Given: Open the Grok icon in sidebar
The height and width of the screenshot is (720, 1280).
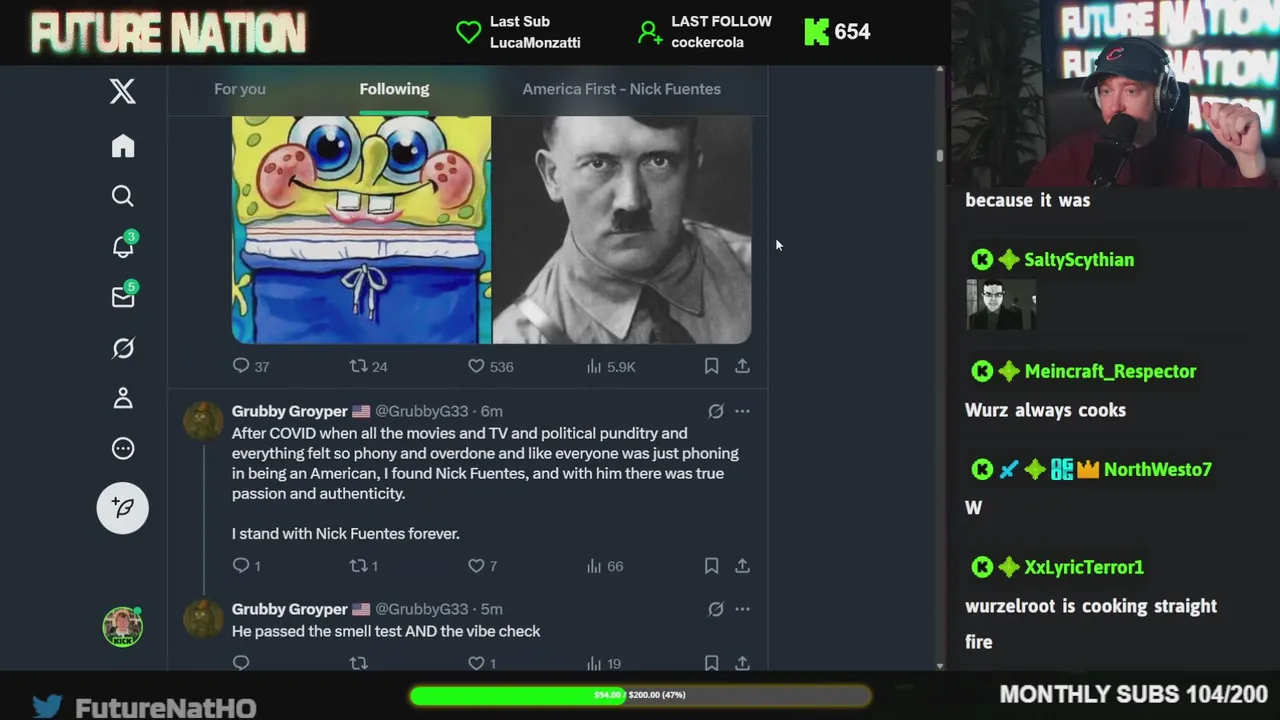Looking at the screenshot, I should tap(122, 348).
